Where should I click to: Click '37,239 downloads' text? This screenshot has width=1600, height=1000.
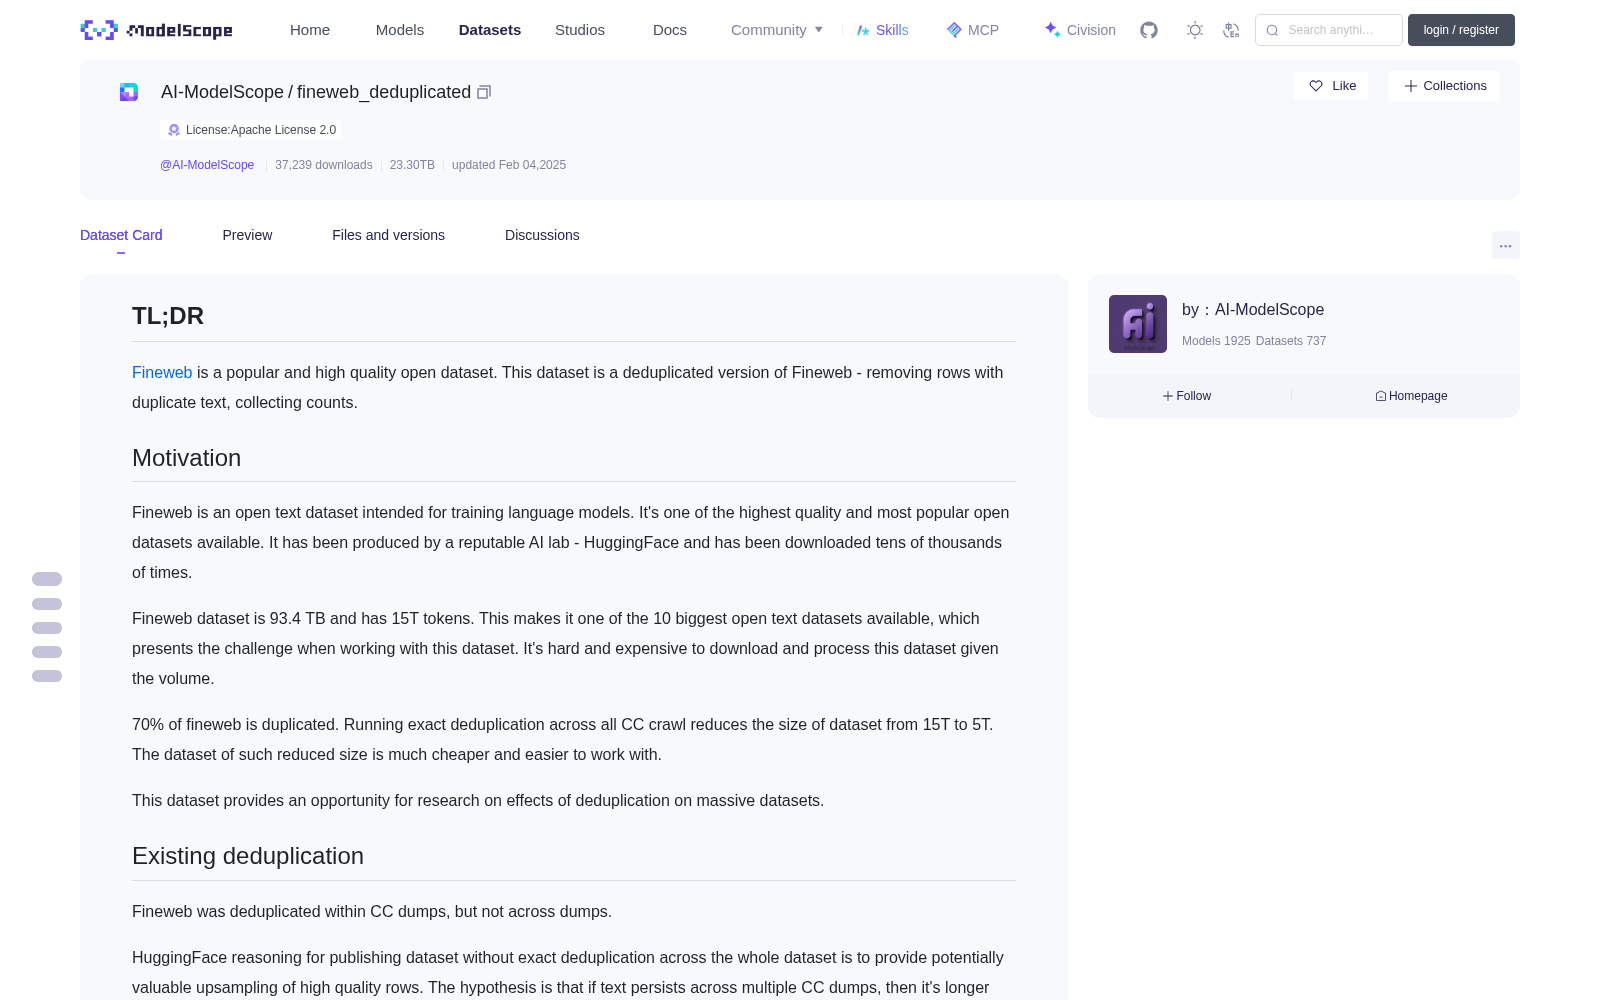pyautogui.click(x=324, y=165)
